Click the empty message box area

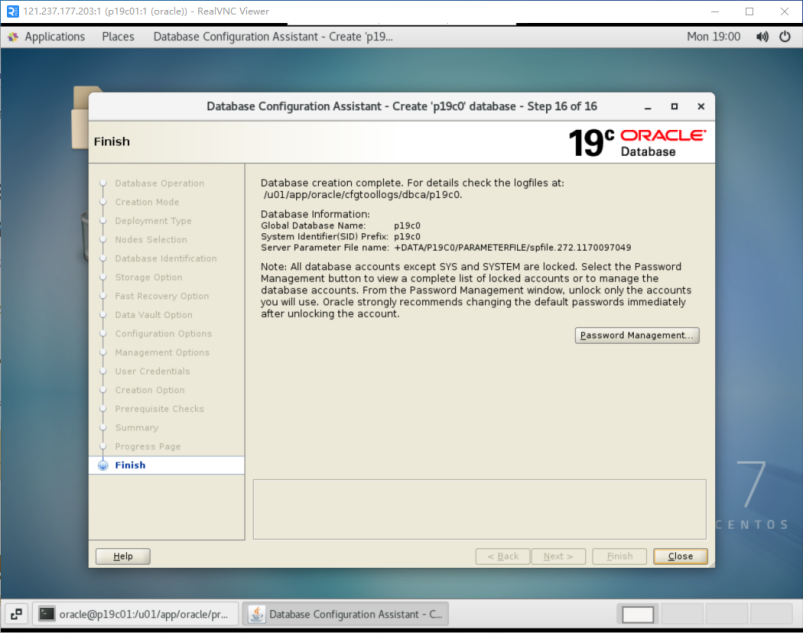point(480,510)
